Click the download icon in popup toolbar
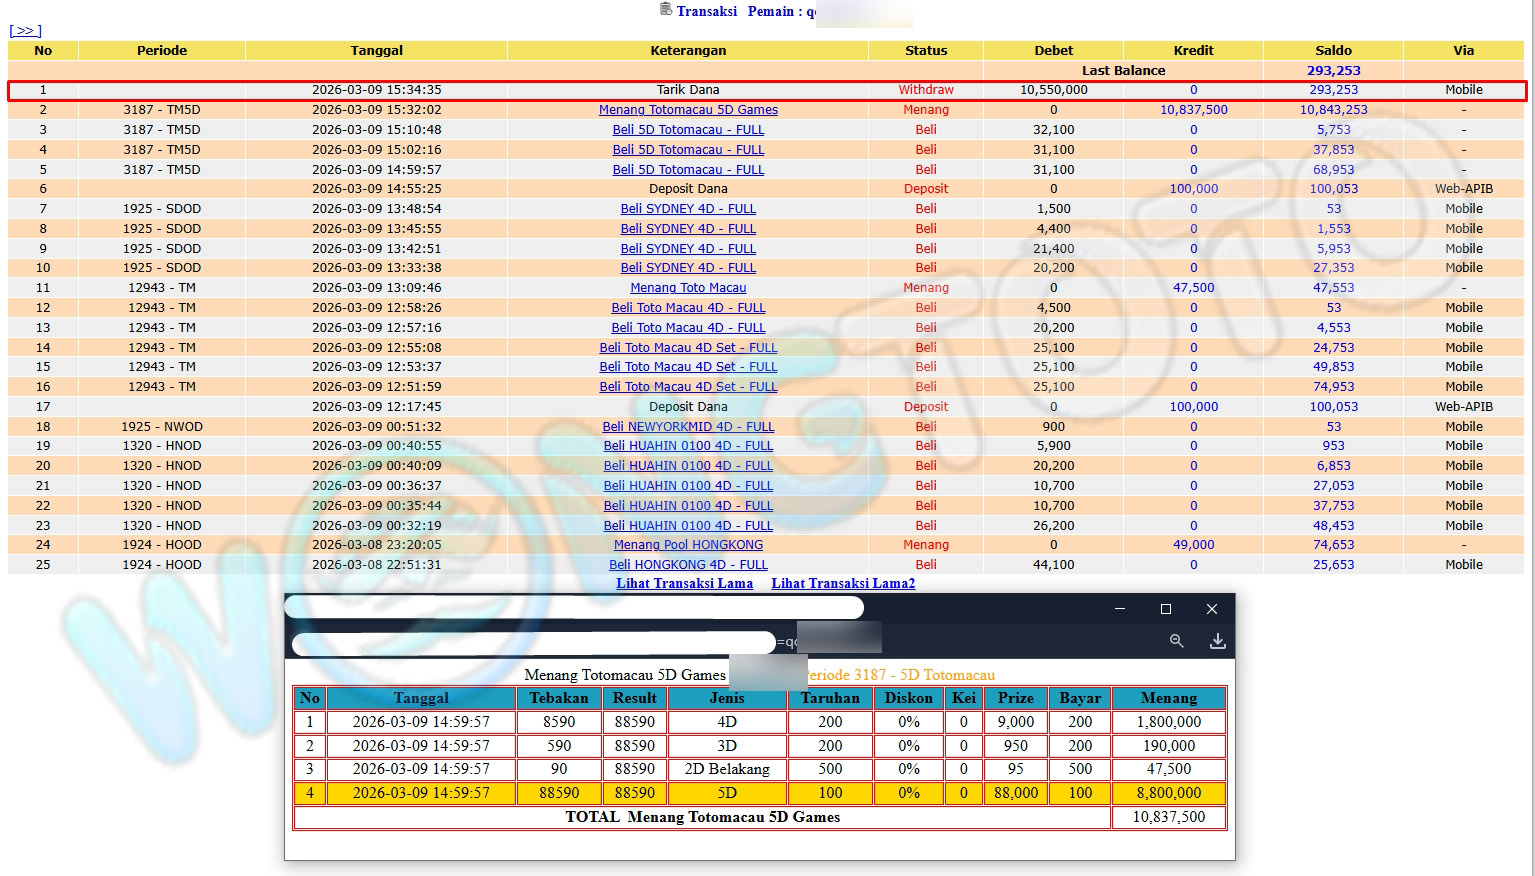 (x=1217, y=641)
